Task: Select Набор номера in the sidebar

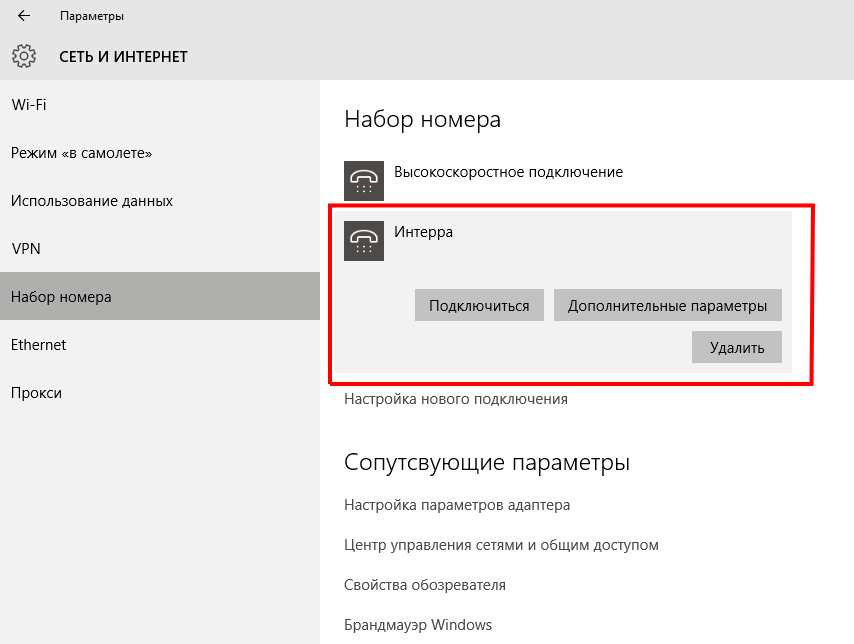Action: (x=61, y=297)
